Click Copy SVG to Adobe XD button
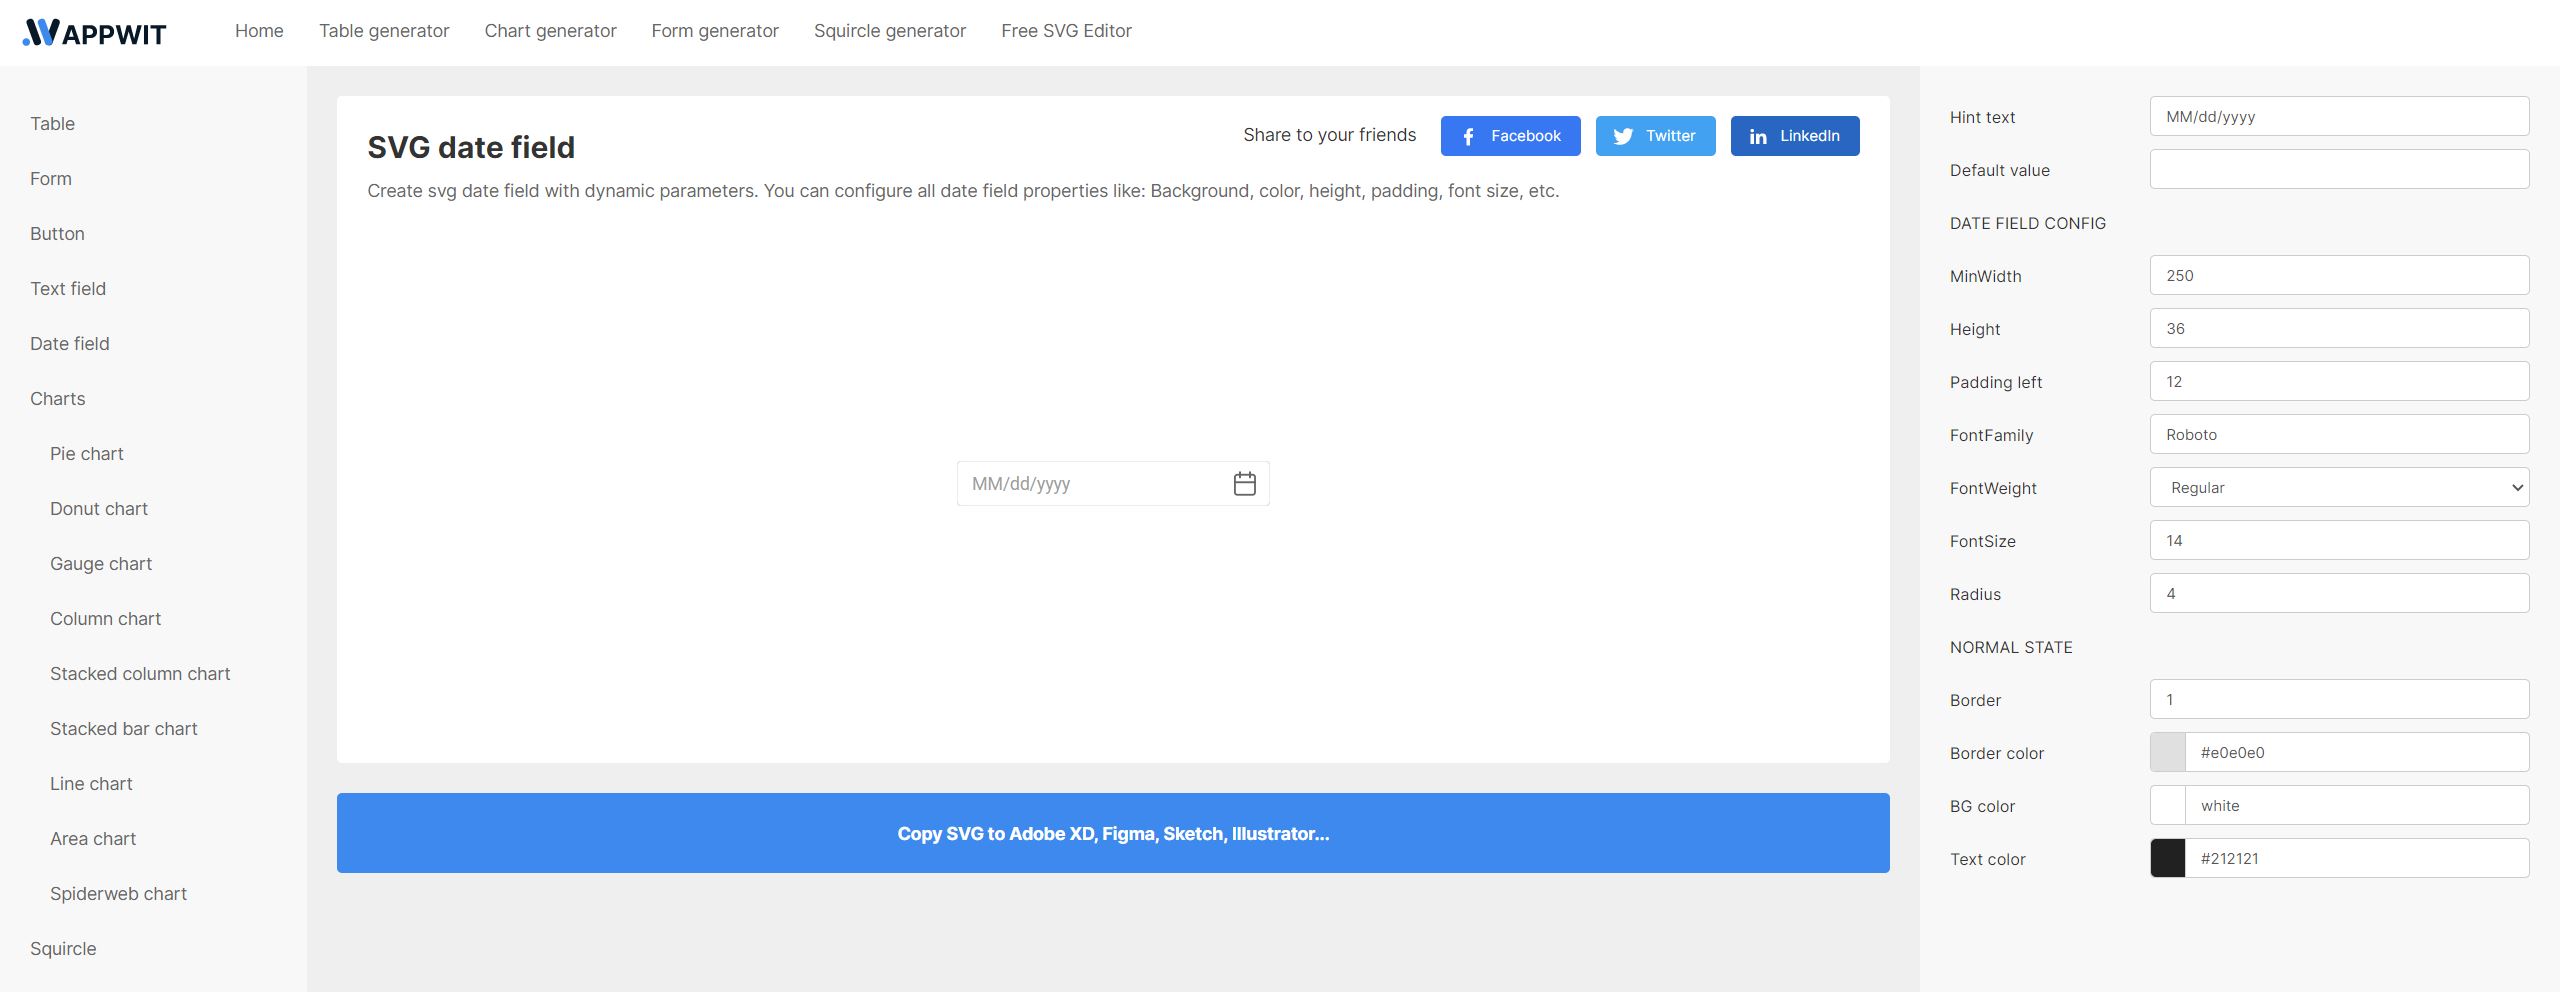2560x992 pixels. 1113,832
